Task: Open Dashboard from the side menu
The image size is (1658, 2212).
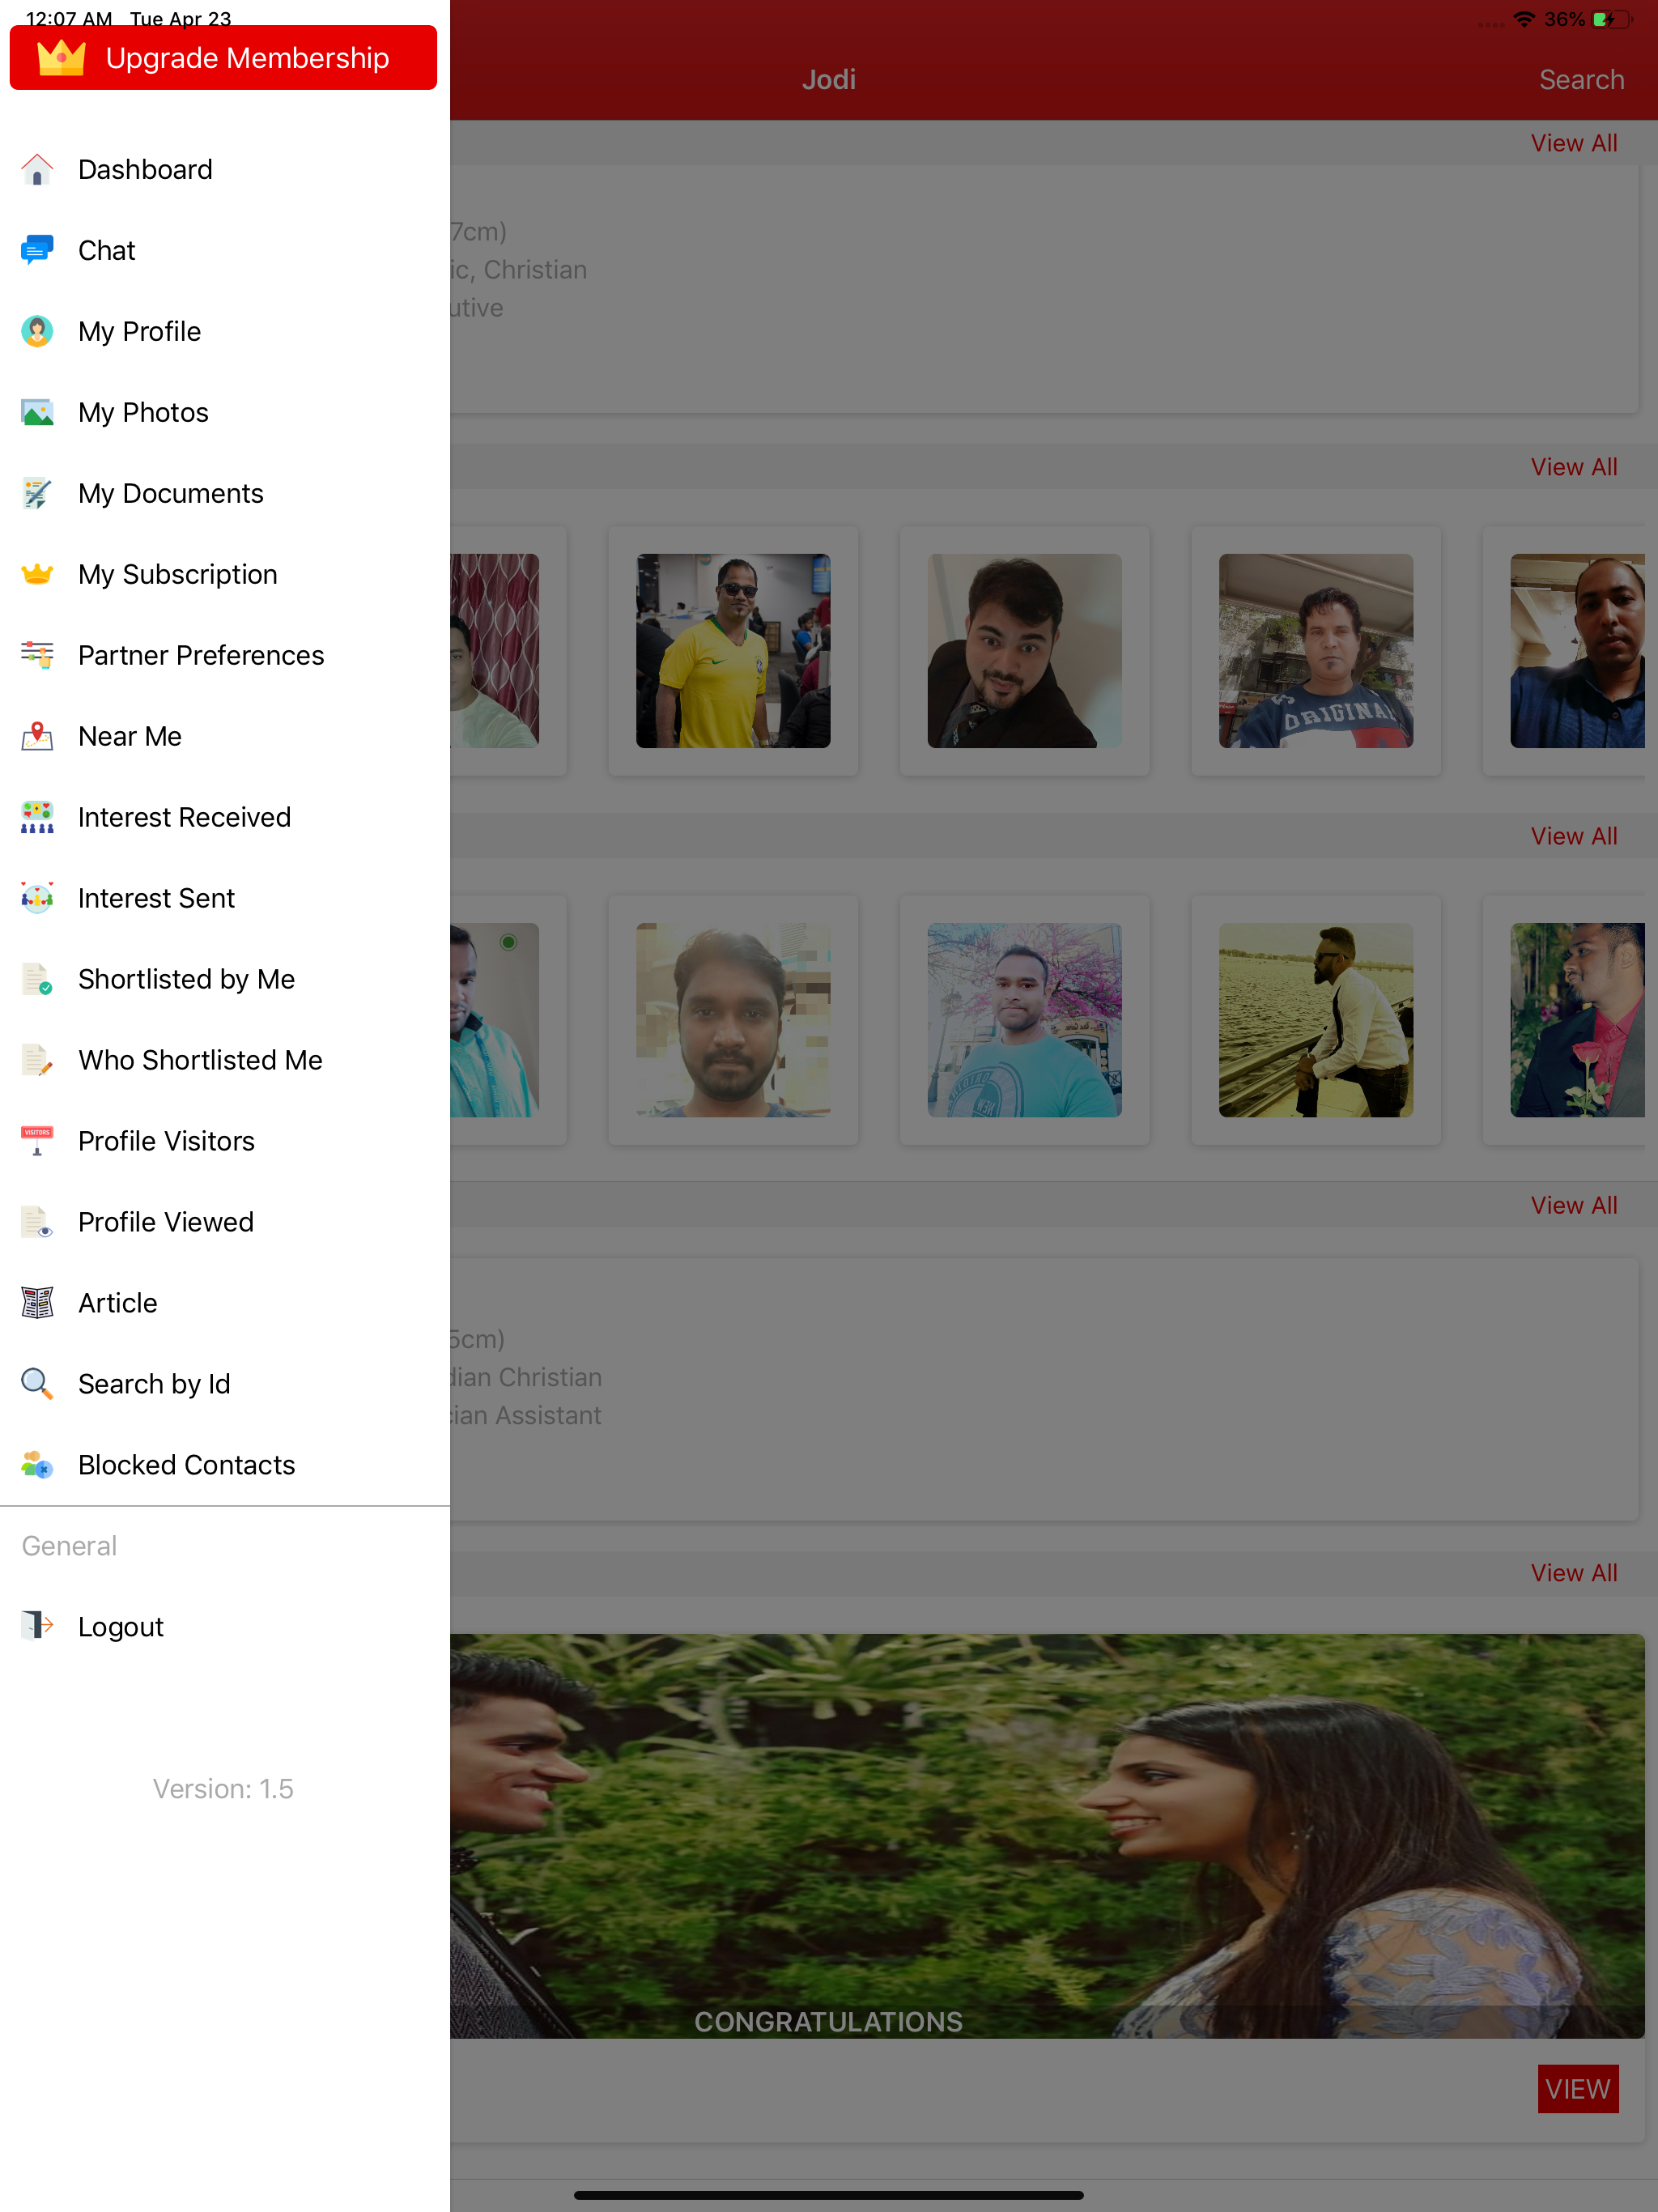Action: tap(225, 169)
